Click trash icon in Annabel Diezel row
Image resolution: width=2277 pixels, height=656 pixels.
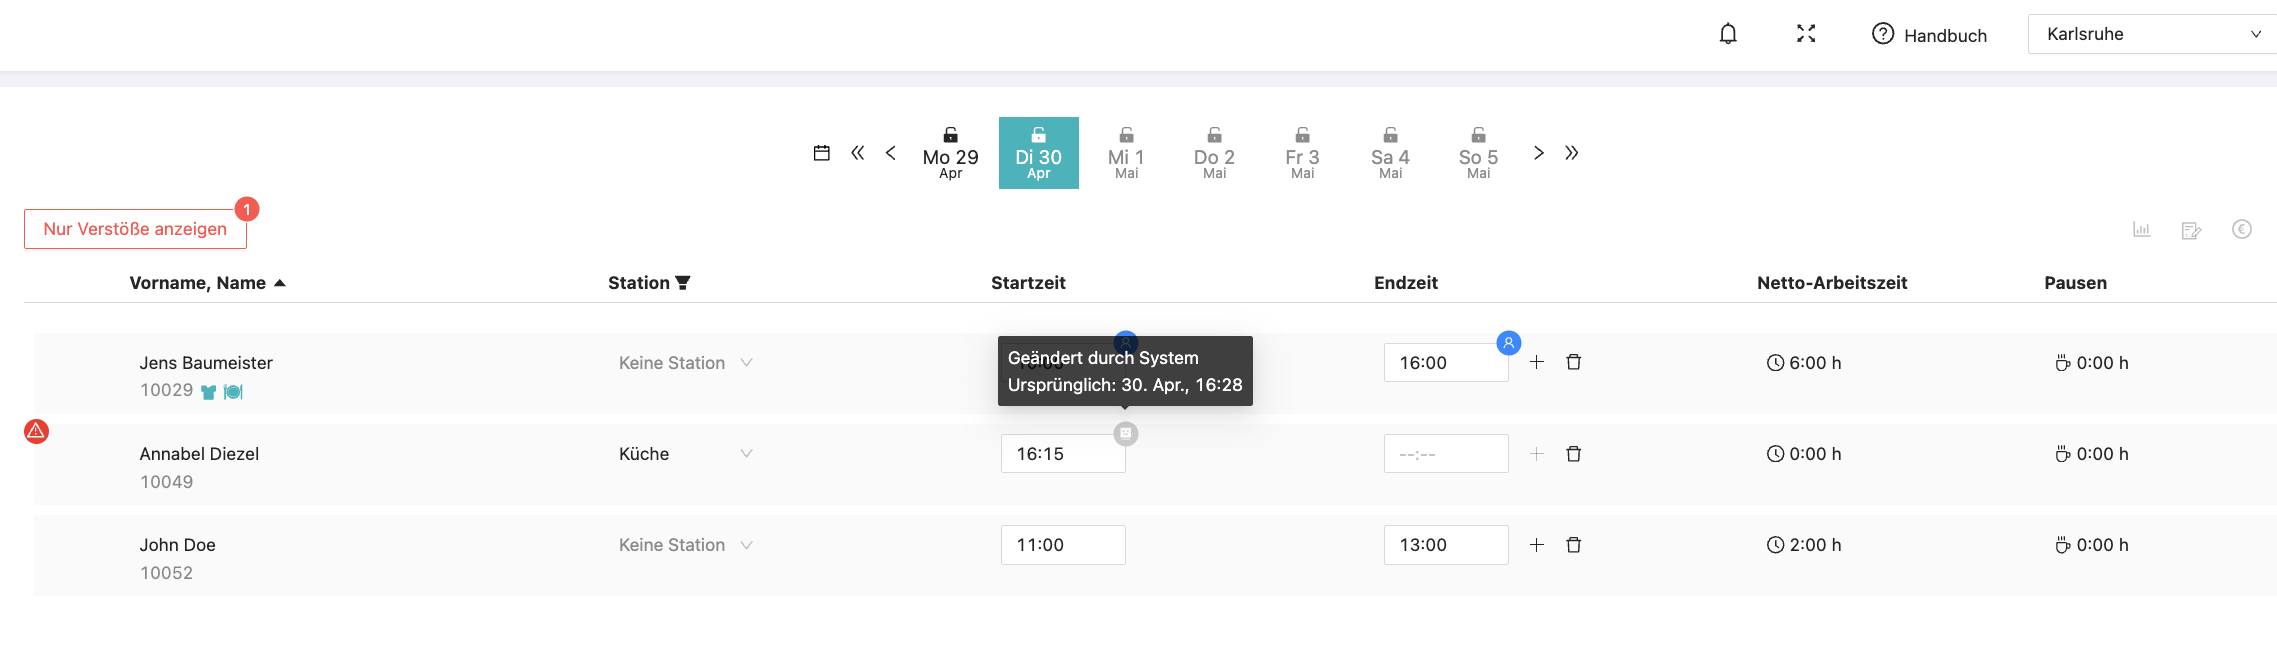pyautogui.click(x=1573, y=454)
